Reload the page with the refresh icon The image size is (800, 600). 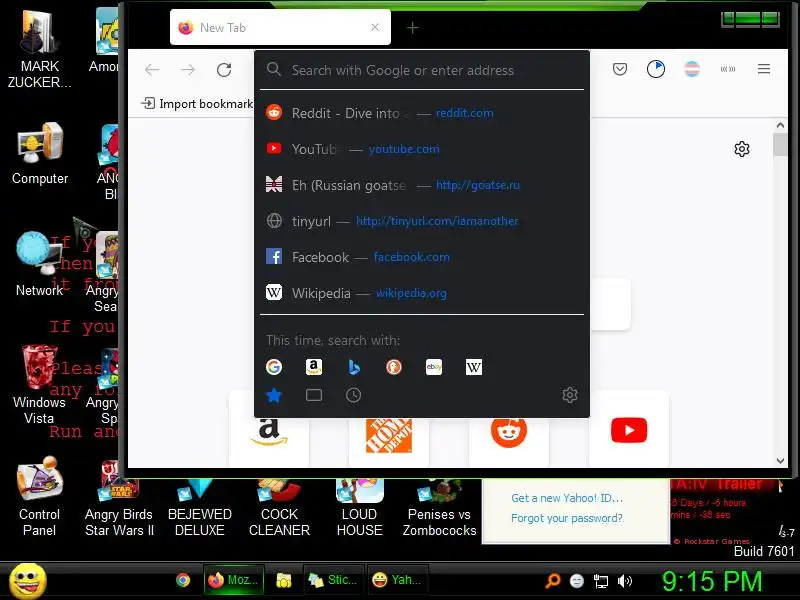click(x=224, y=69)
